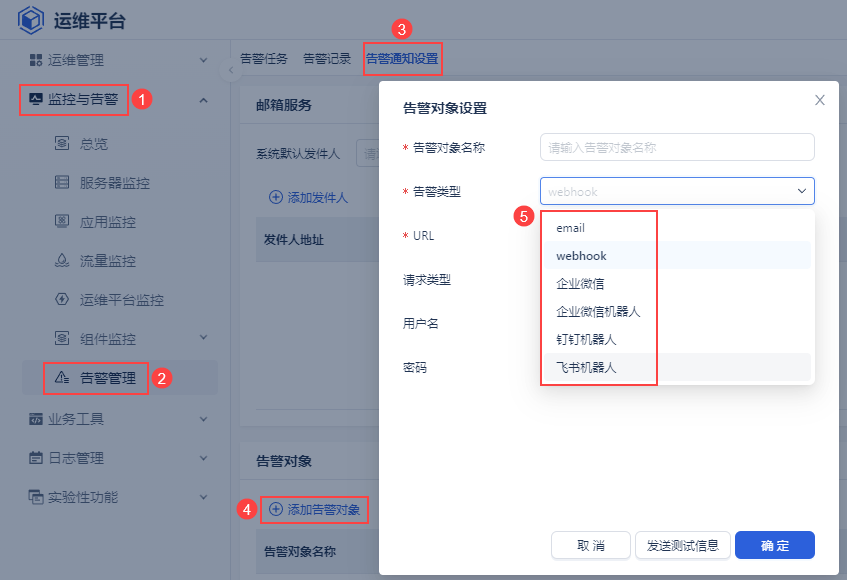Click the 监控与告警 monitor icon
This screenshot has width=847, height=580.
coord(36,99)
